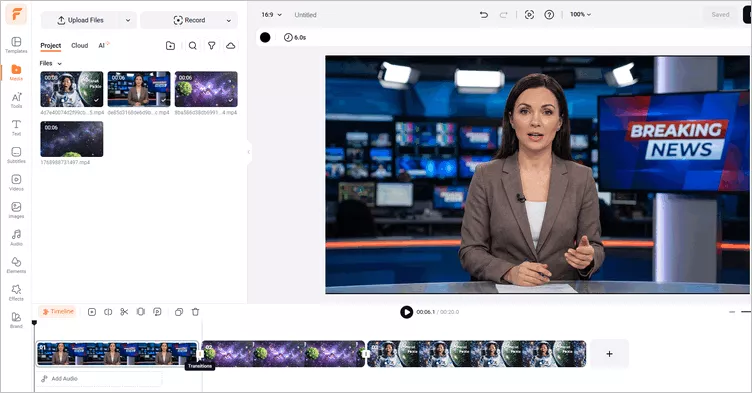Collapse the media panel with side arrow
The image size is (752, 393).
click(x=248, y=152)
